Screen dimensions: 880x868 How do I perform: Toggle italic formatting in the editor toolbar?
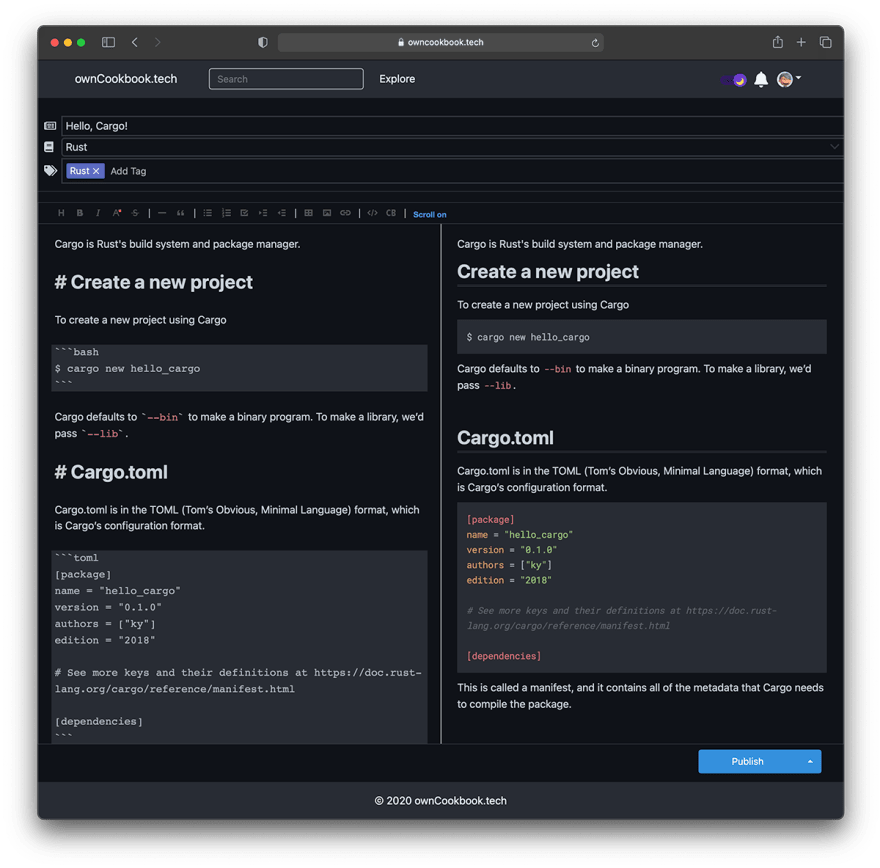click(98, 213)
